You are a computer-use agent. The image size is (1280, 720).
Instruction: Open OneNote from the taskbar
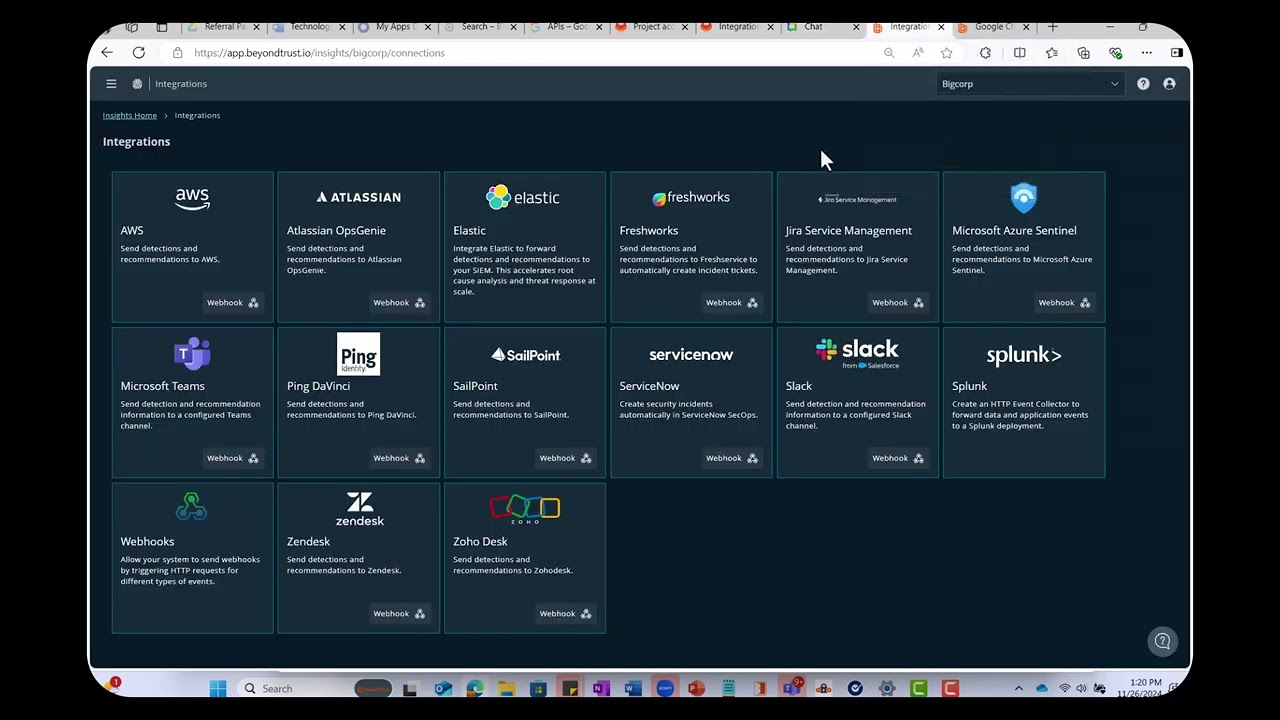[x=600, y=688]
